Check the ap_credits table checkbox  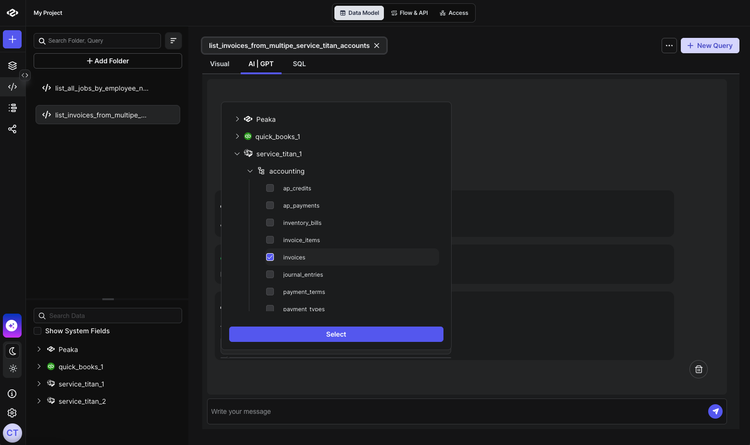tap(270, 188)
